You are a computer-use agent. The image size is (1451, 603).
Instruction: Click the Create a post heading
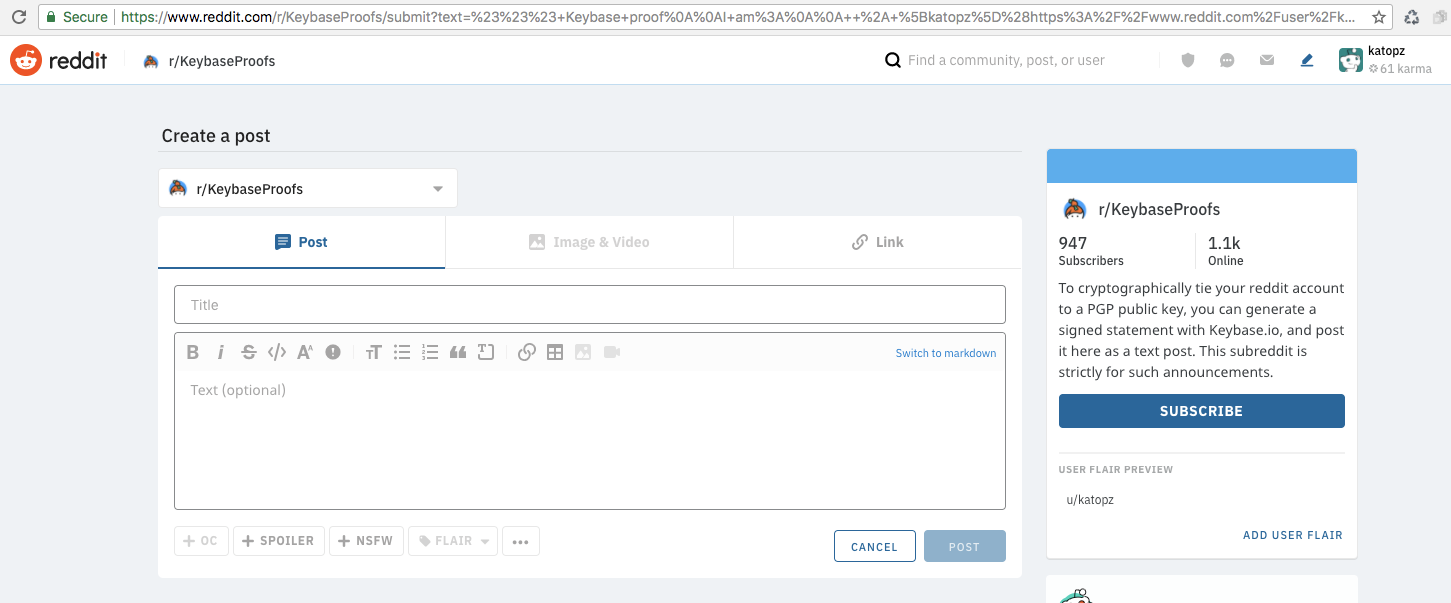click(216, 136)
